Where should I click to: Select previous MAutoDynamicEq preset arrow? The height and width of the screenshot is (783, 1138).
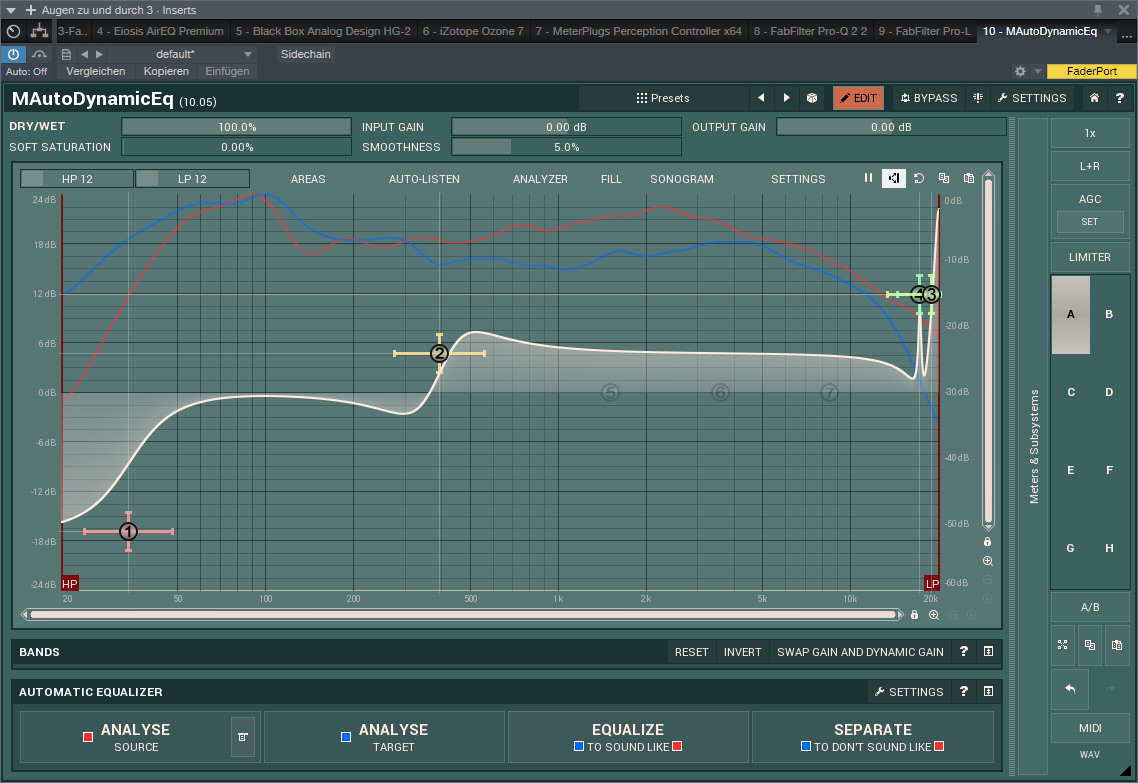pos(761,98)
